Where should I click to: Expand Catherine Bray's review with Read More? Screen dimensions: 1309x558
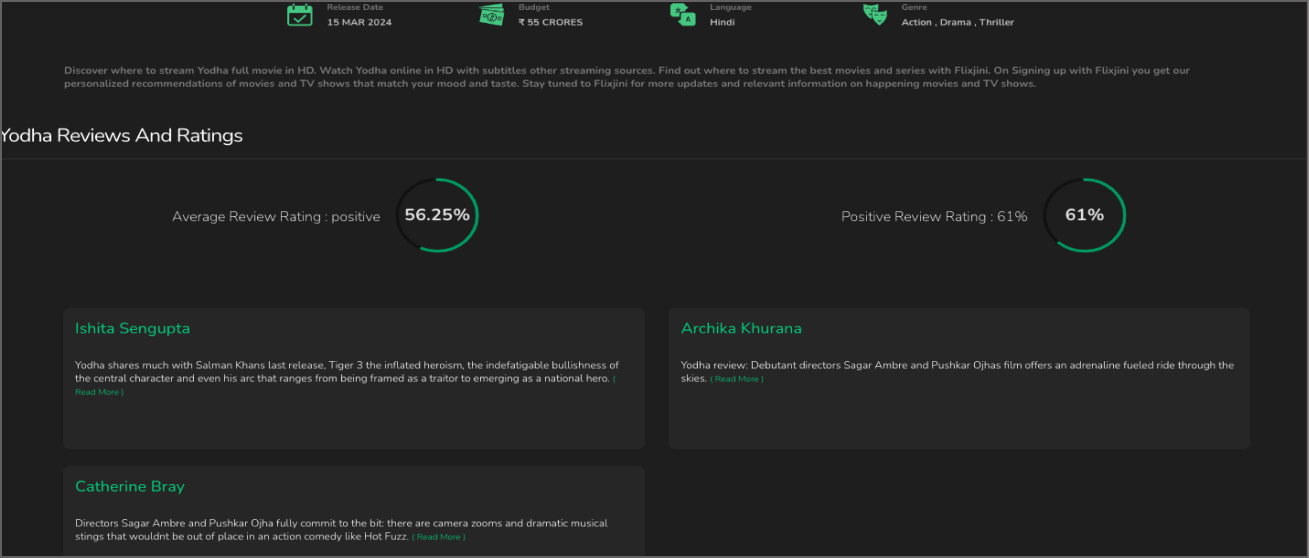438,537
